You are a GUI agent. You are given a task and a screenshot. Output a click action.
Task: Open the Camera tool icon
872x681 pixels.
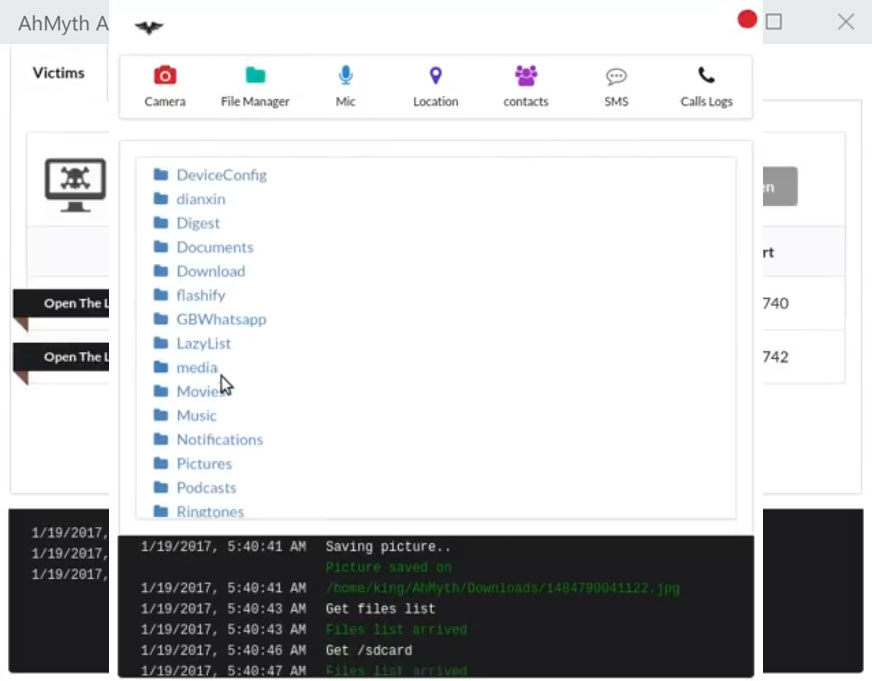165,75
